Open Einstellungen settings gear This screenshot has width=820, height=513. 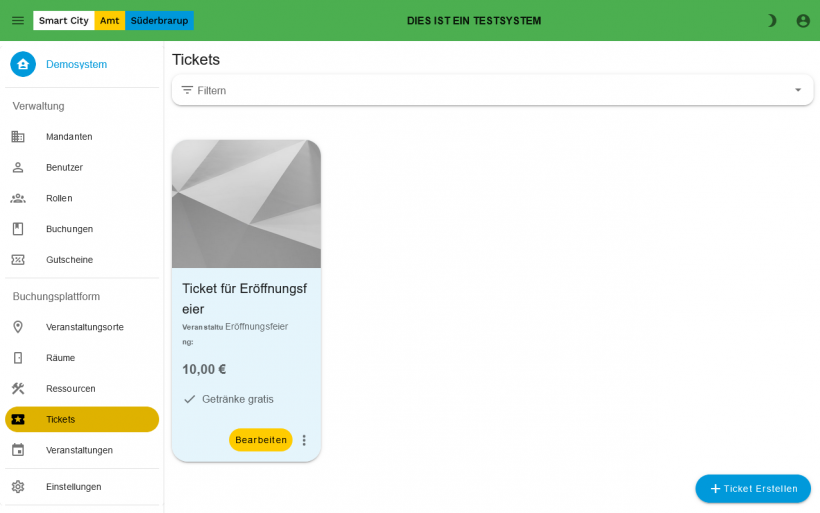(x=18, y=487)
